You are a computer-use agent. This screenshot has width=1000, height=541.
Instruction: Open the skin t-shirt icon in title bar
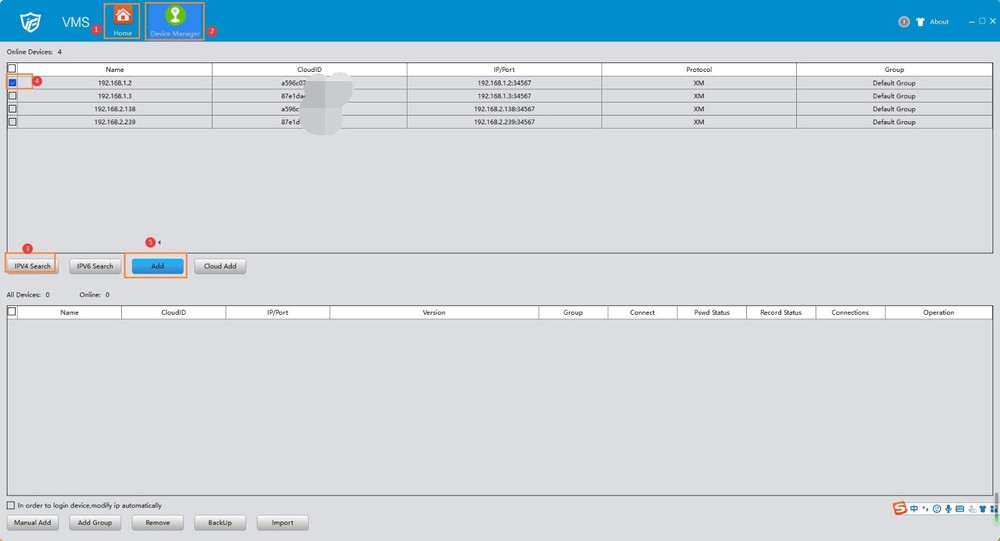pos(920,22)
